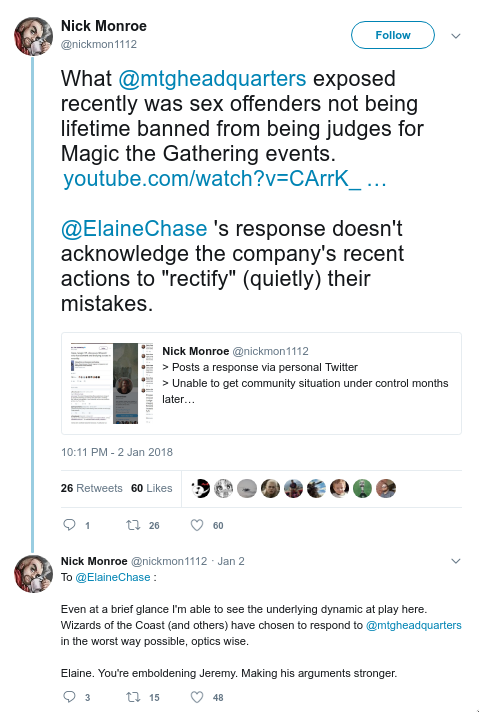Open the first liker's panda avatar
The height and width of the screenshot is (712, 479).
click(200, 489)
